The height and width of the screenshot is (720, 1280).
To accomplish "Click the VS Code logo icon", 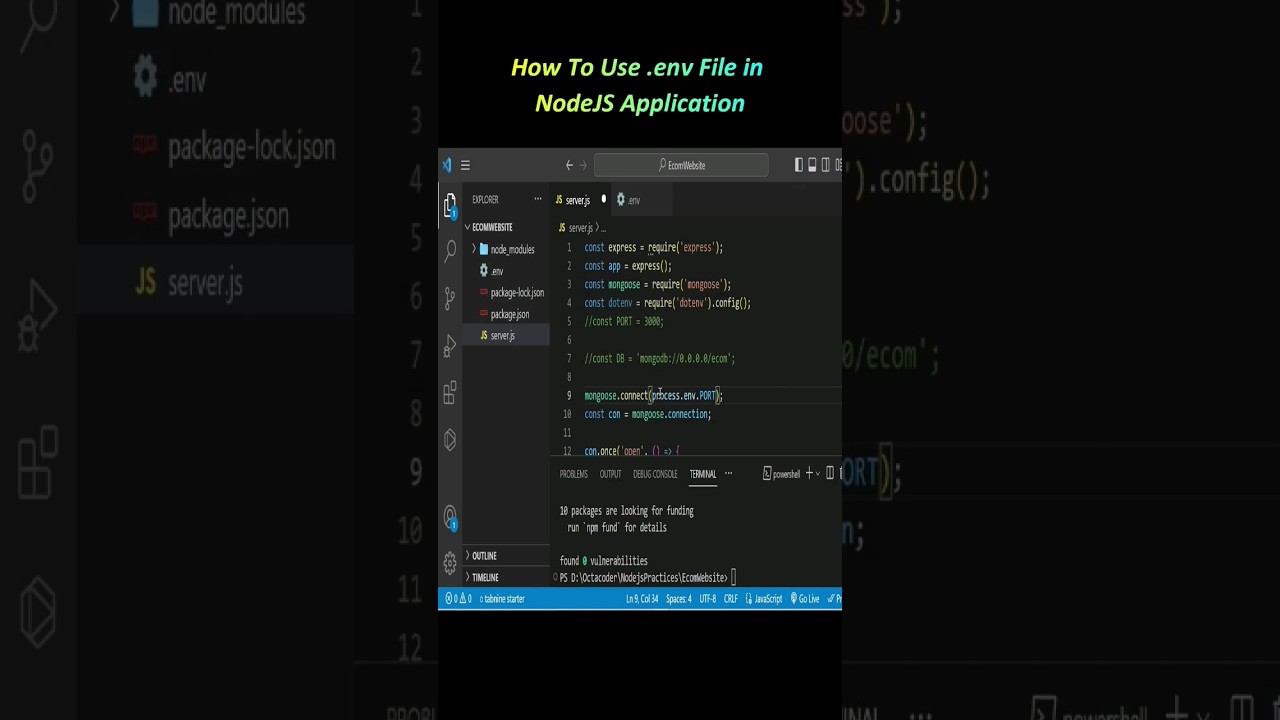I will (446, 165).
